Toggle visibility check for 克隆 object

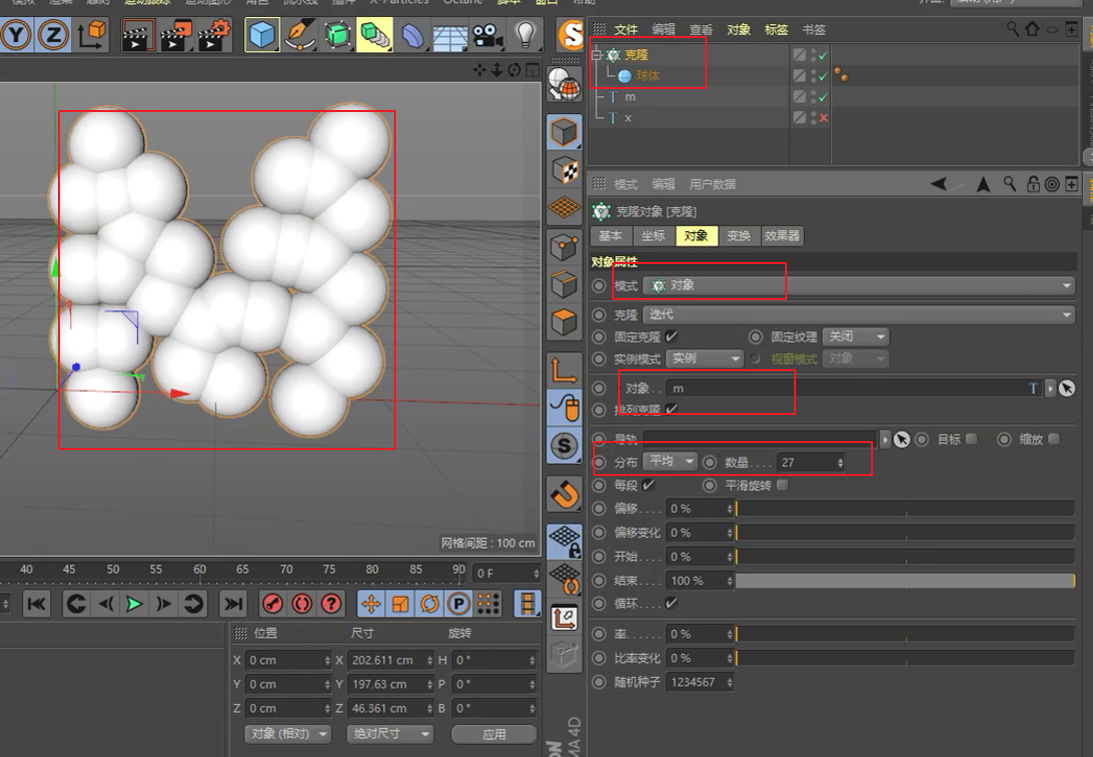click(823, 55)
